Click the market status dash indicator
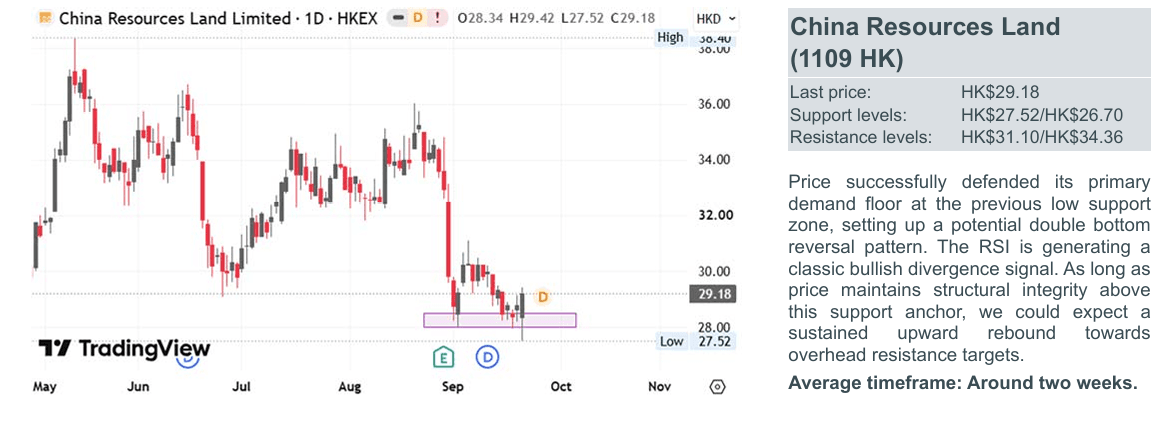This screenshot has width=1176, height=426. click(x=400, y=18)
